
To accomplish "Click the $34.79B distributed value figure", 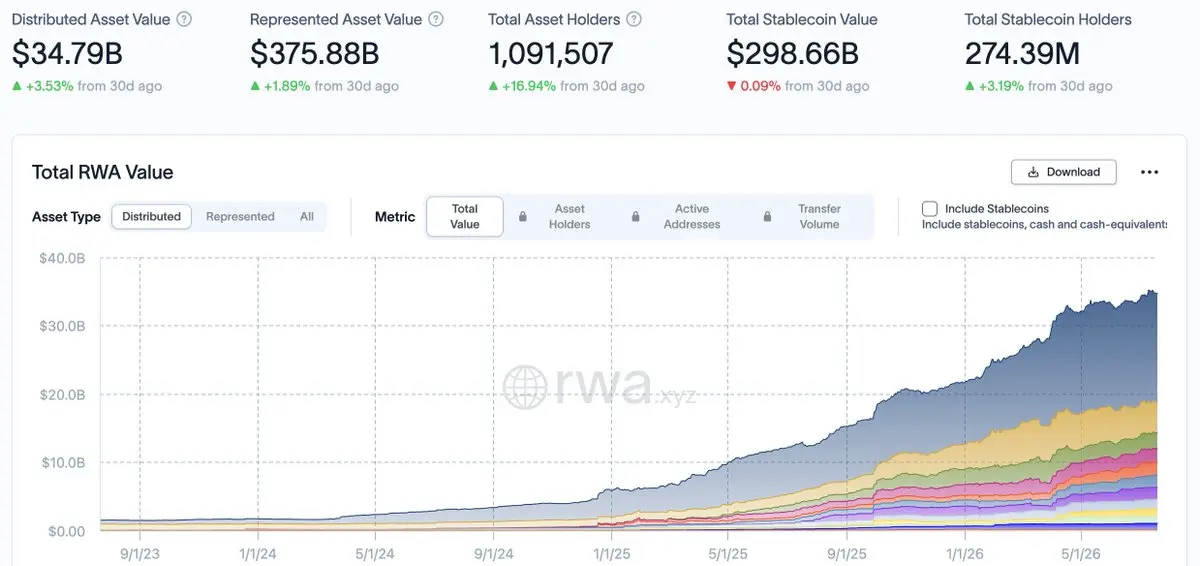I will point(68,53).
